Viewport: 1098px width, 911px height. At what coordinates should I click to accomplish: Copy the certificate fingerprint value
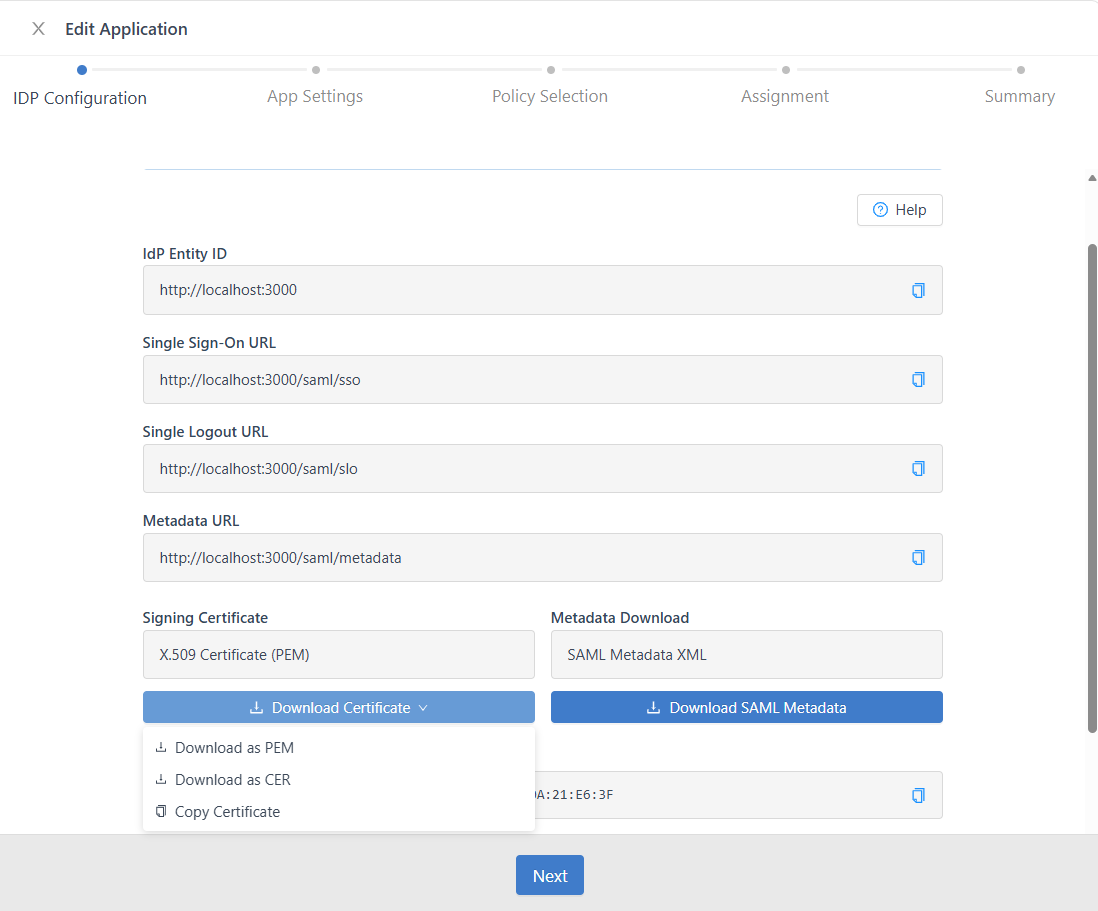pyautogui.click(x=918, y=795)
